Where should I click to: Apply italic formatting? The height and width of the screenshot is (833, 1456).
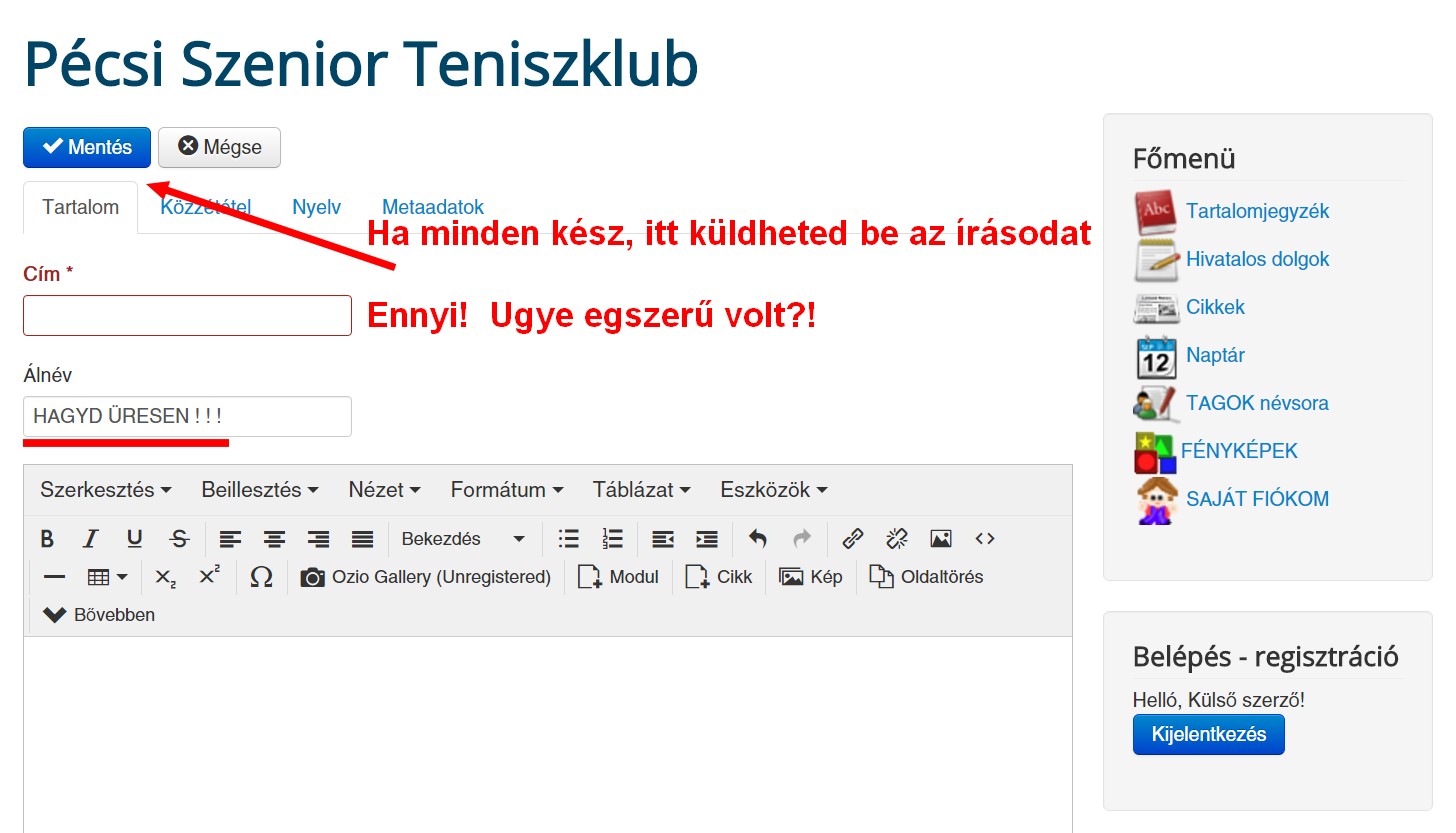click(x=90, y=539)
